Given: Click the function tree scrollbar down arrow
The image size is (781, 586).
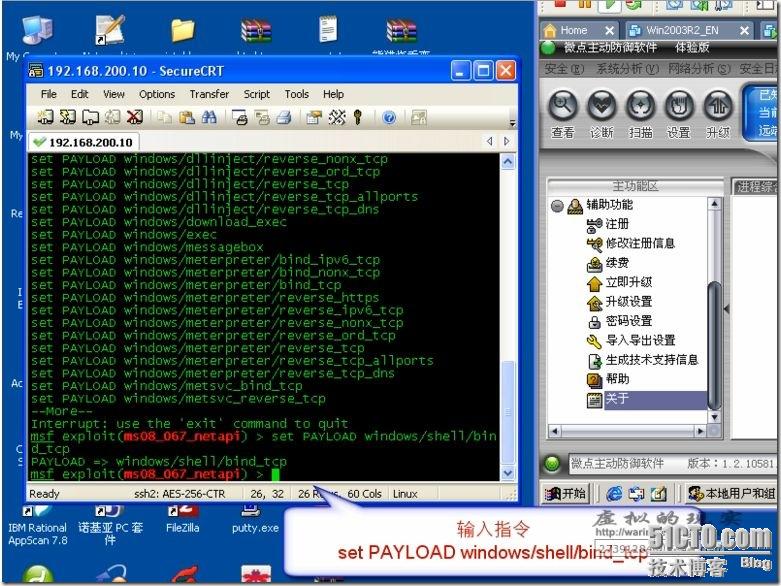Looking at the screenshot, I should (x=714, y=417).
